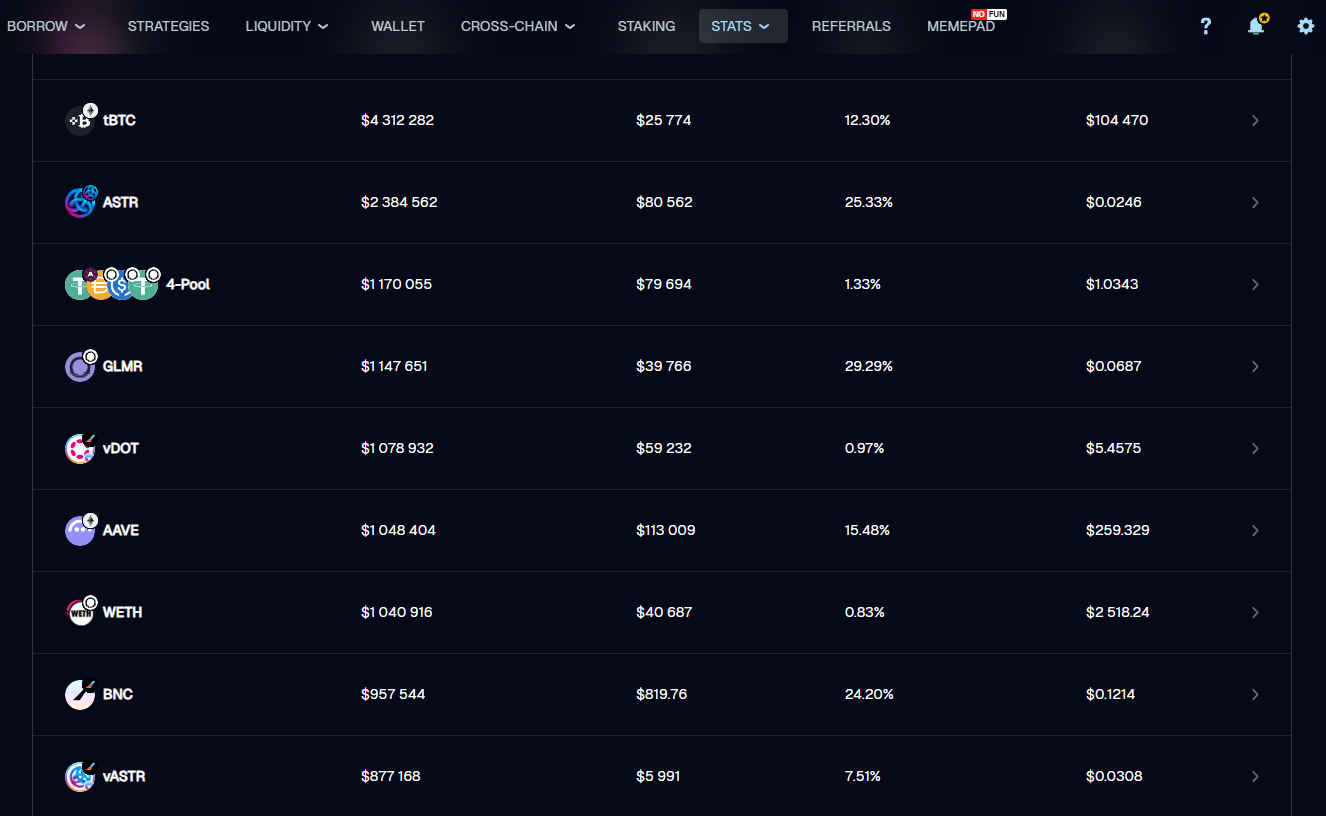Click ASTR value $2 384 562
Viewport: 1326px width, 816px height.
399,202
